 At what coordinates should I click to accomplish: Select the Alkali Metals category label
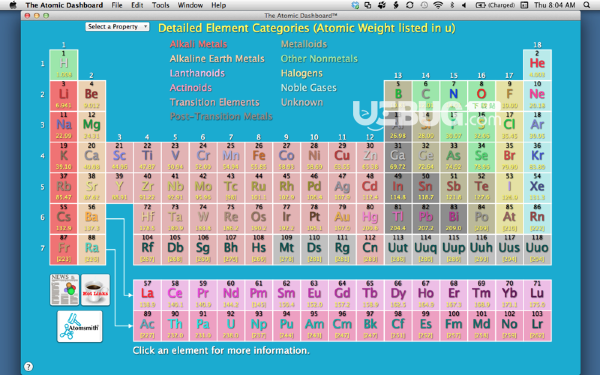tap(198, 44)
